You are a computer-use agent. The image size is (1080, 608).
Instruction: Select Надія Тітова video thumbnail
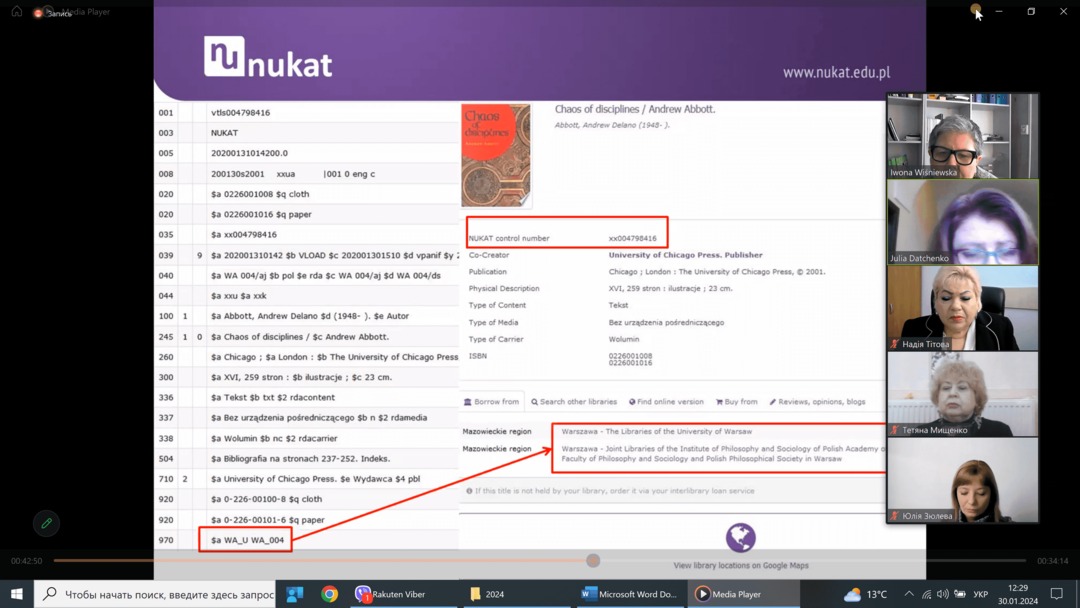[962, 308]
